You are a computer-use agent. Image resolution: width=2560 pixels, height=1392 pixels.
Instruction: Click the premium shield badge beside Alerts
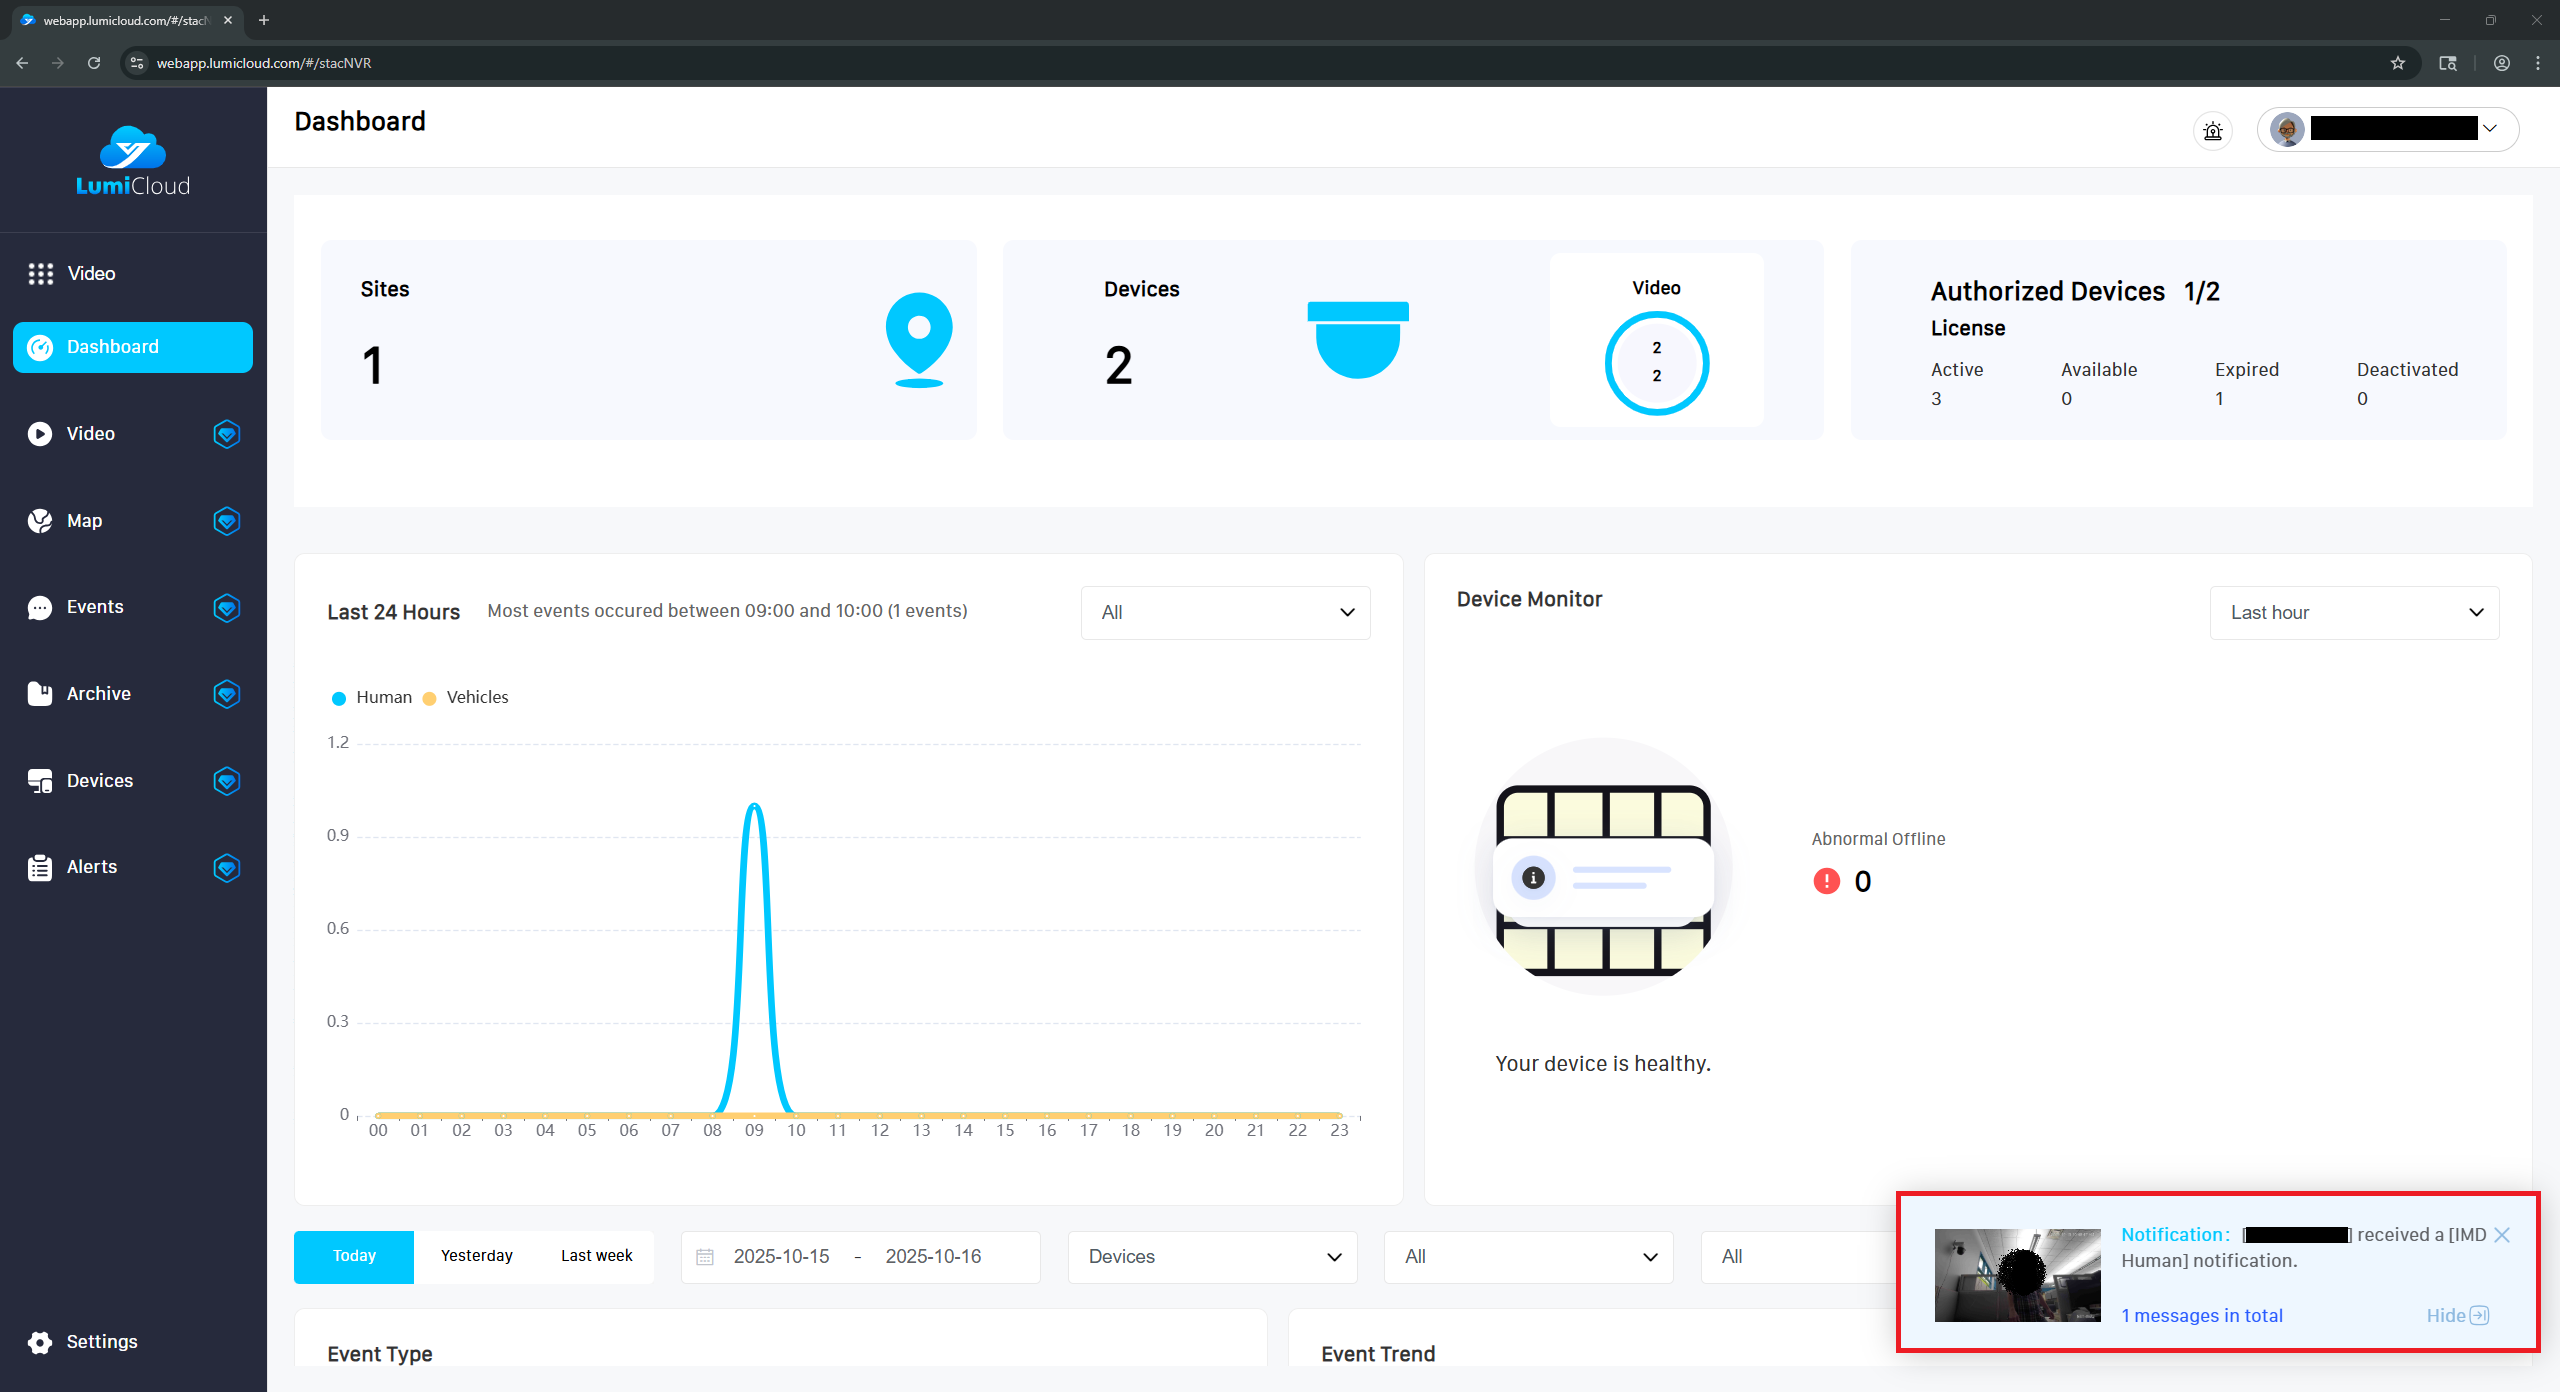(227, 868)
